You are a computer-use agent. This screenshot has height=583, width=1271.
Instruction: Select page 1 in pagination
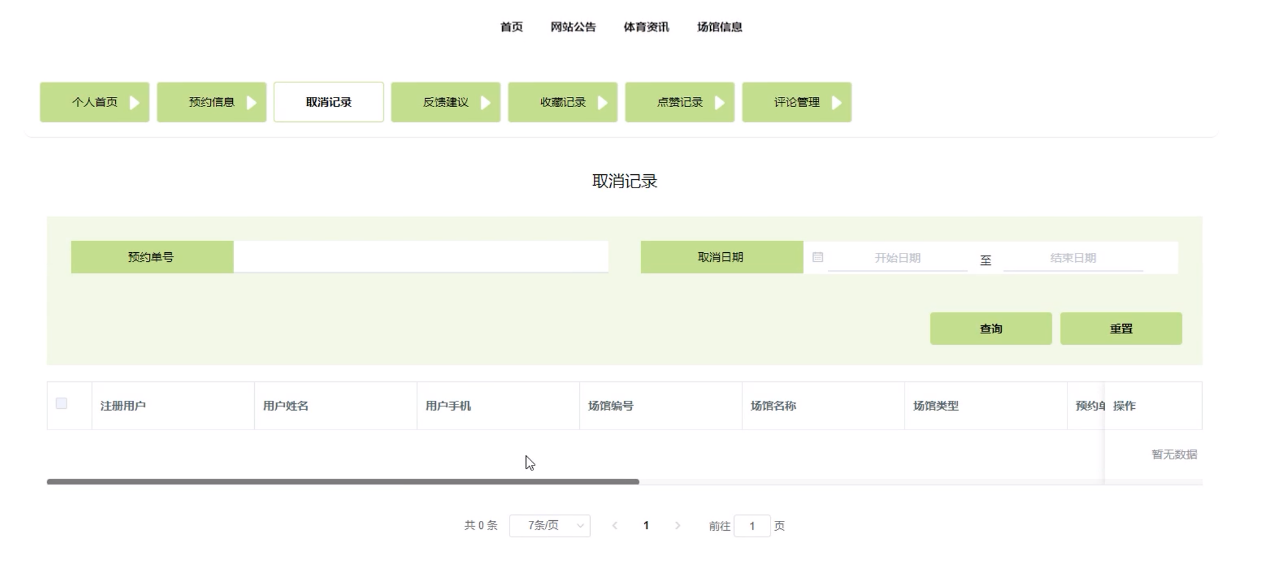646,526
